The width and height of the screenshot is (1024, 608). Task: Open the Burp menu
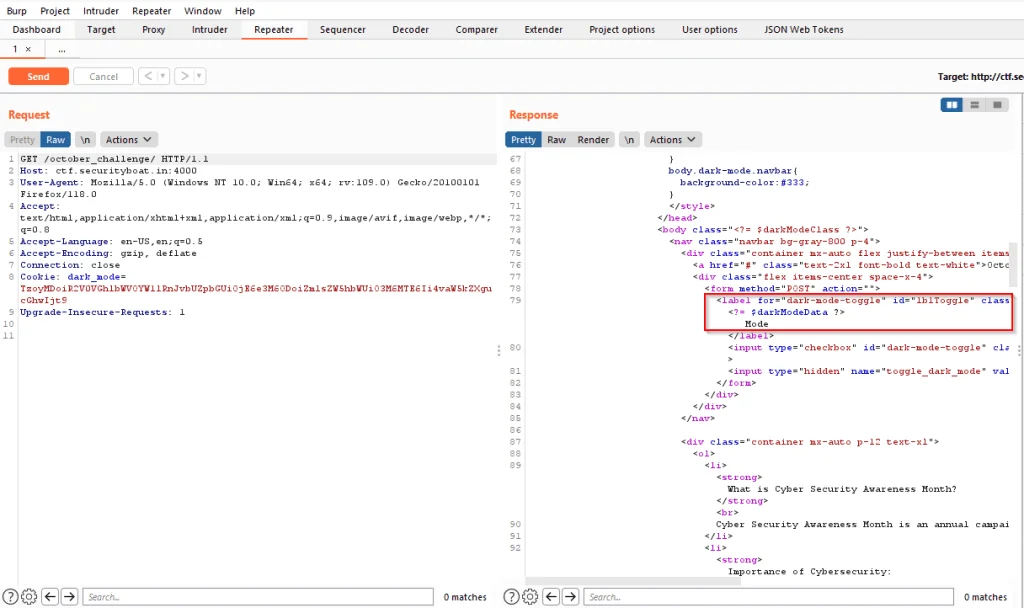click(x=16, y=11)
